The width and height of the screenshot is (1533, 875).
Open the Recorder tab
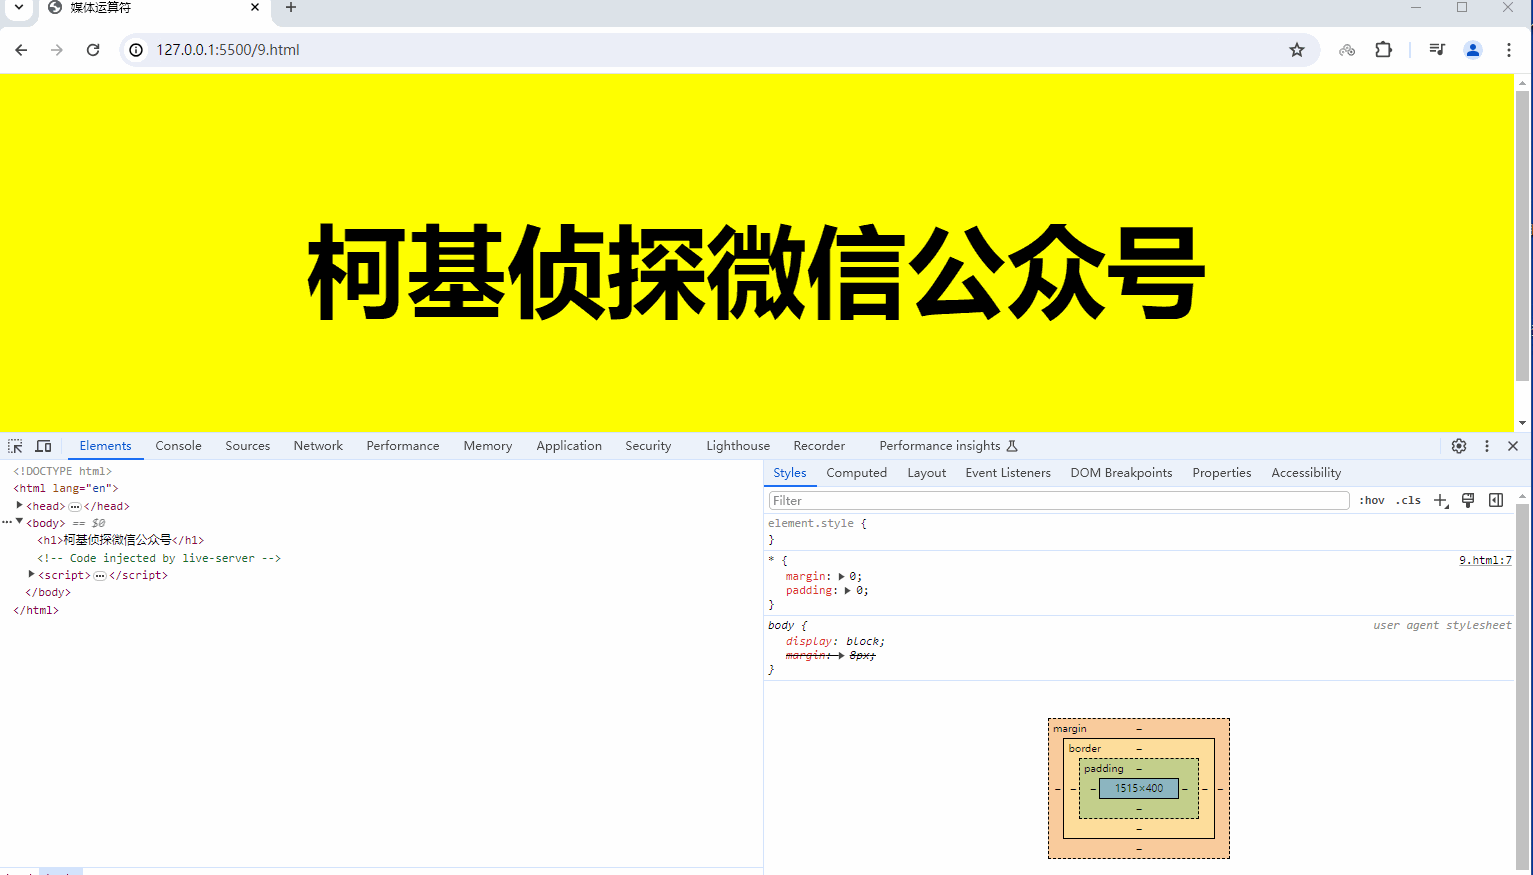coord(819,446)
